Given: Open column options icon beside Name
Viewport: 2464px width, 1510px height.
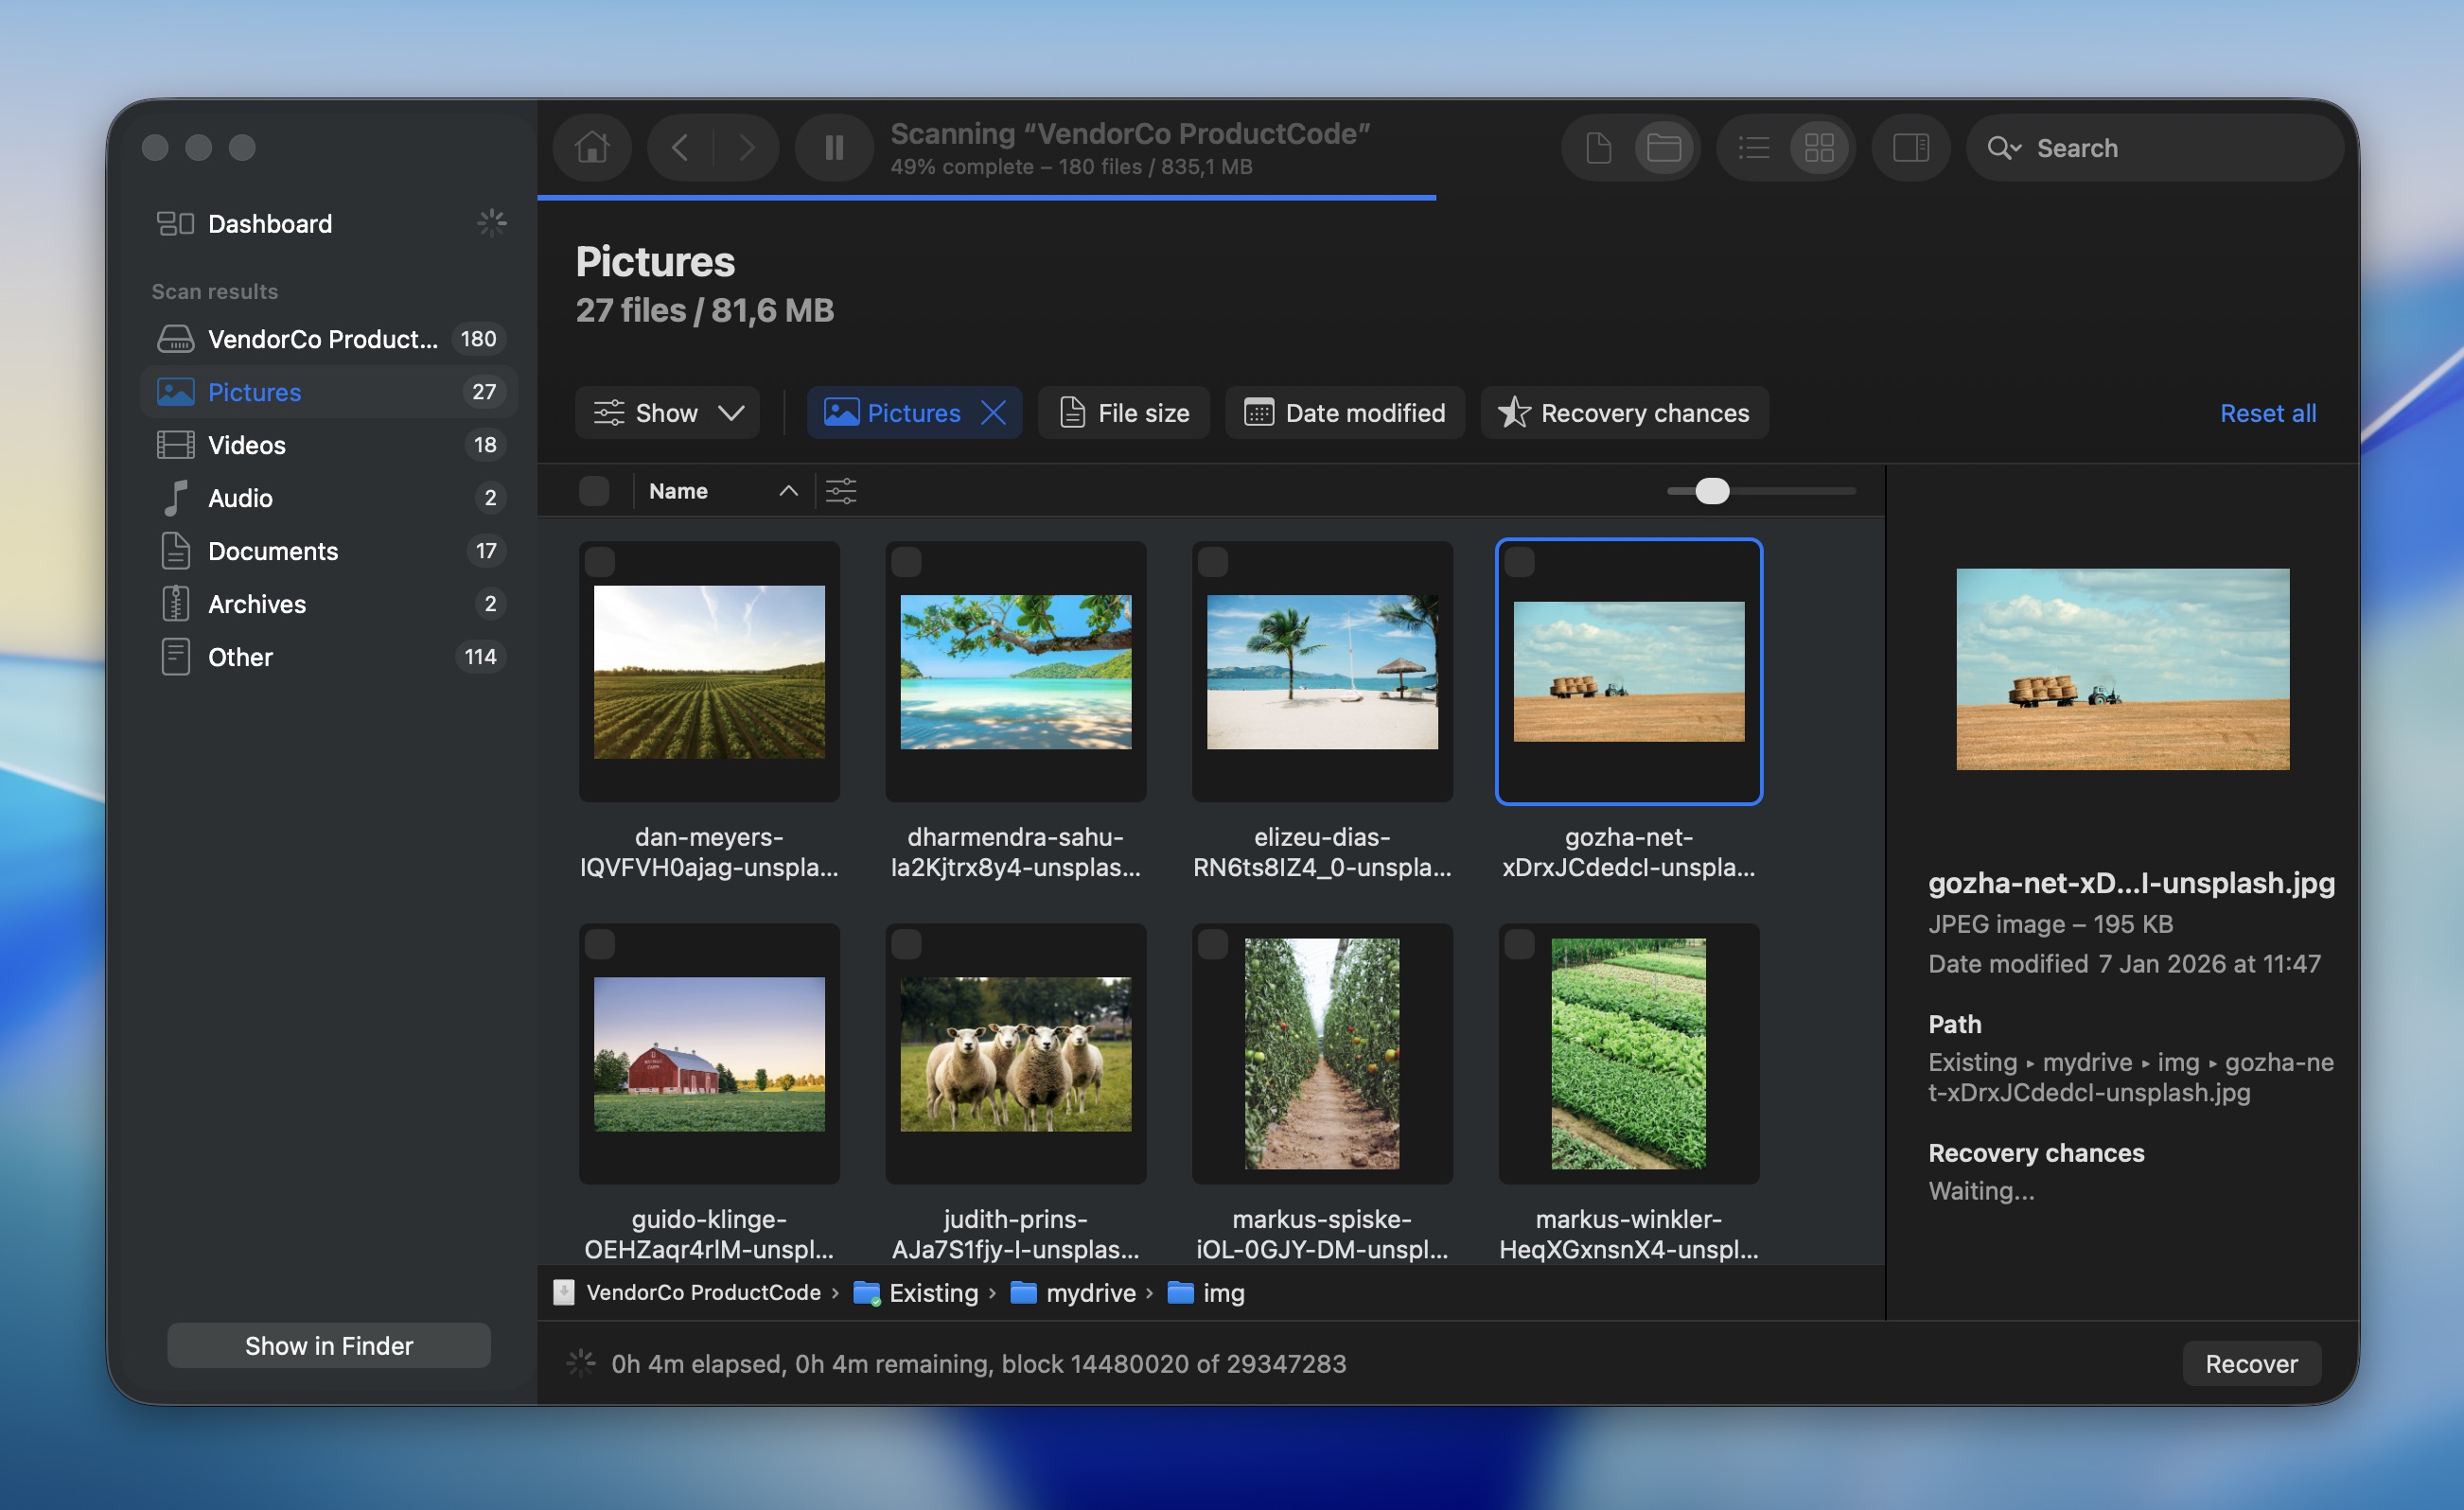Looking at the screenshot, I should tap(841, 491).
